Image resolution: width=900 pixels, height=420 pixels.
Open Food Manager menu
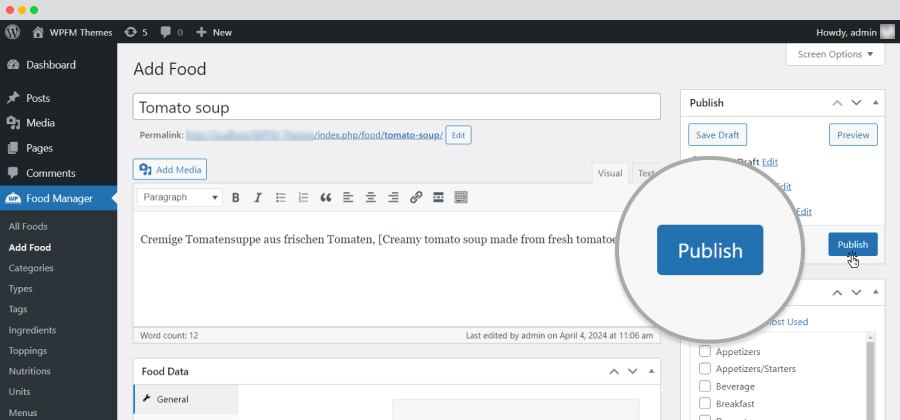[x=58, y=199]
